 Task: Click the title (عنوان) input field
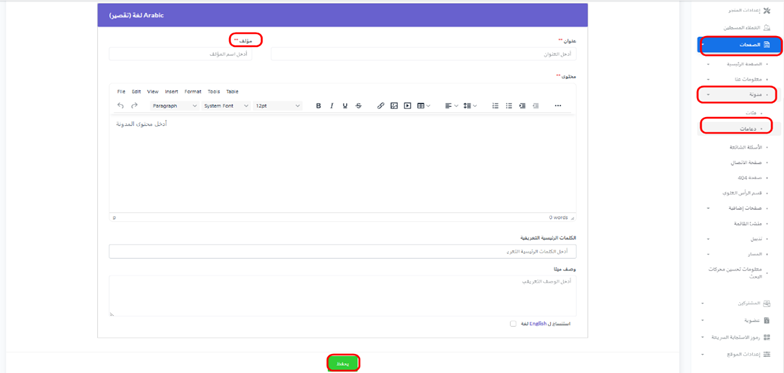click(424, 54)
